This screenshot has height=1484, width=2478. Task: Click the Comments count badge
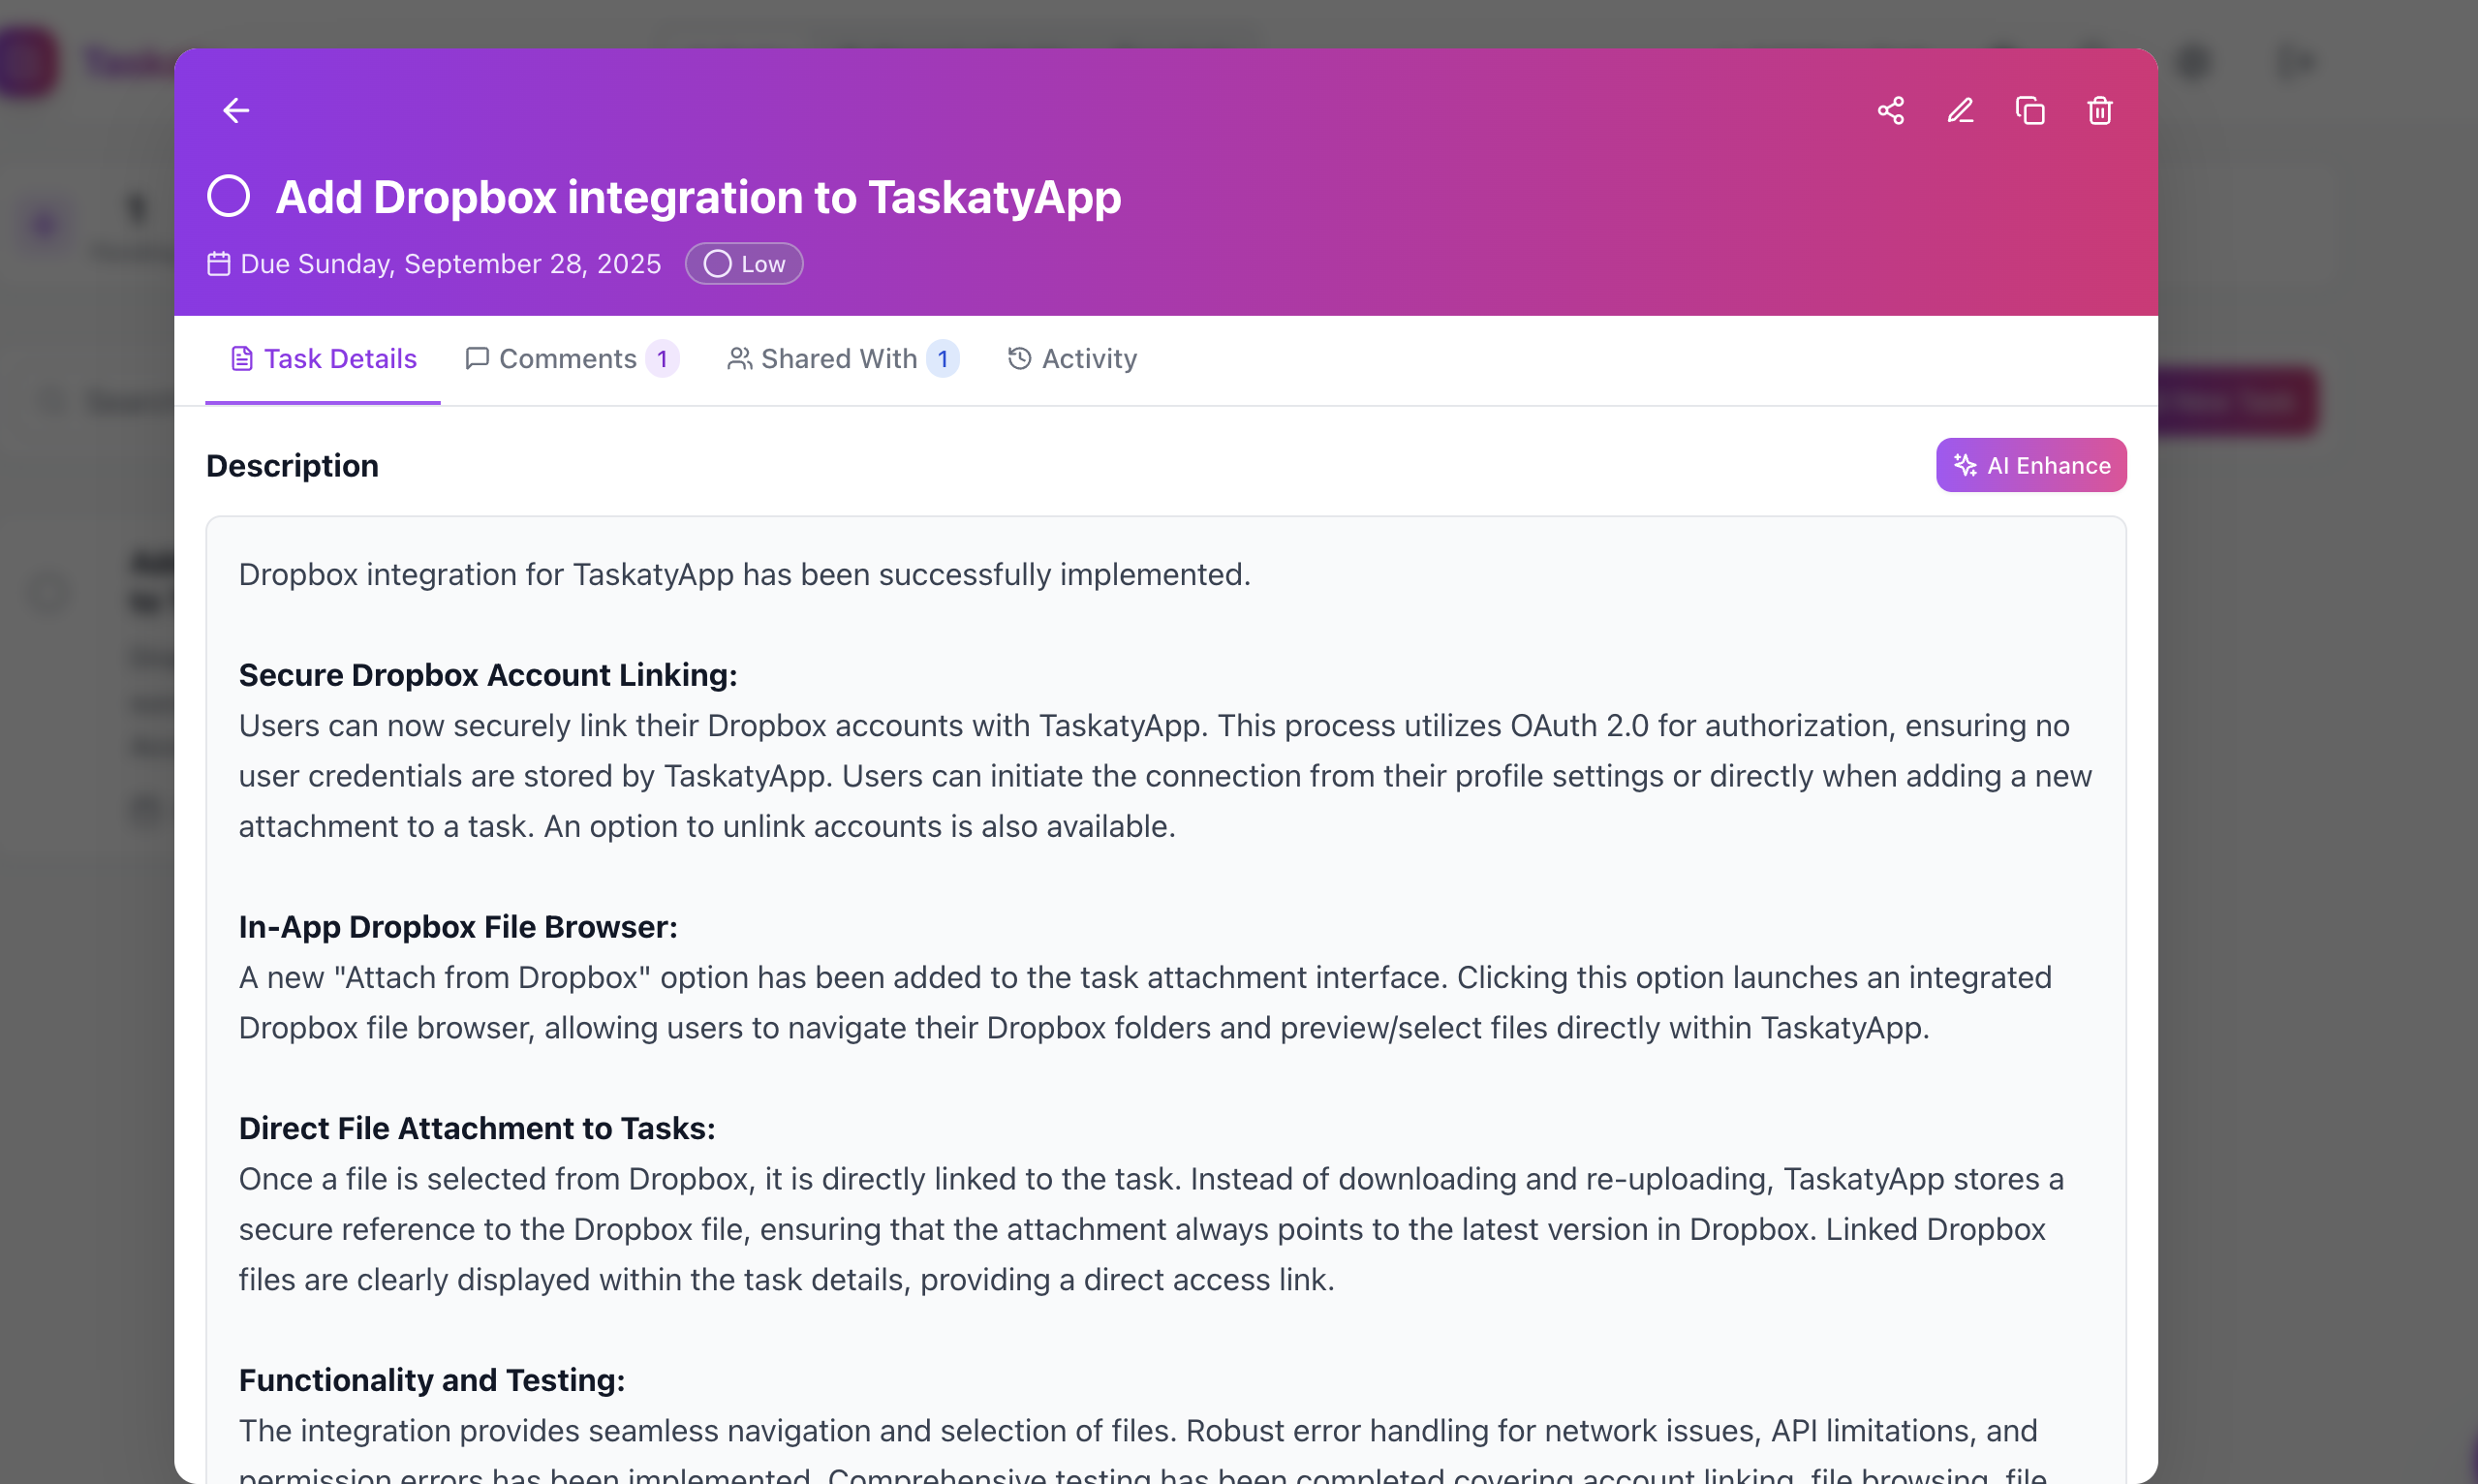click(662, 359)
